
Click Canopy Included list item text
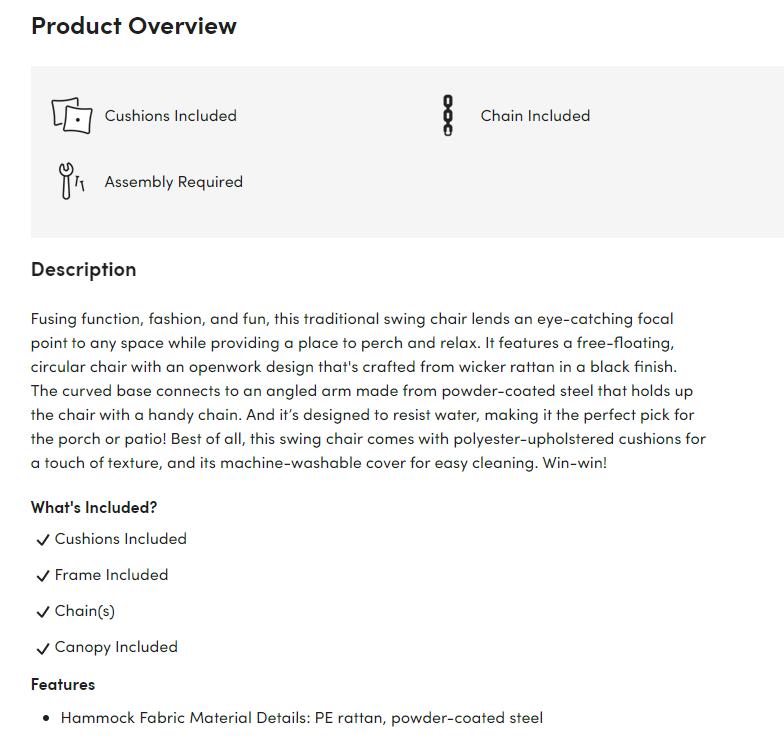116,647
